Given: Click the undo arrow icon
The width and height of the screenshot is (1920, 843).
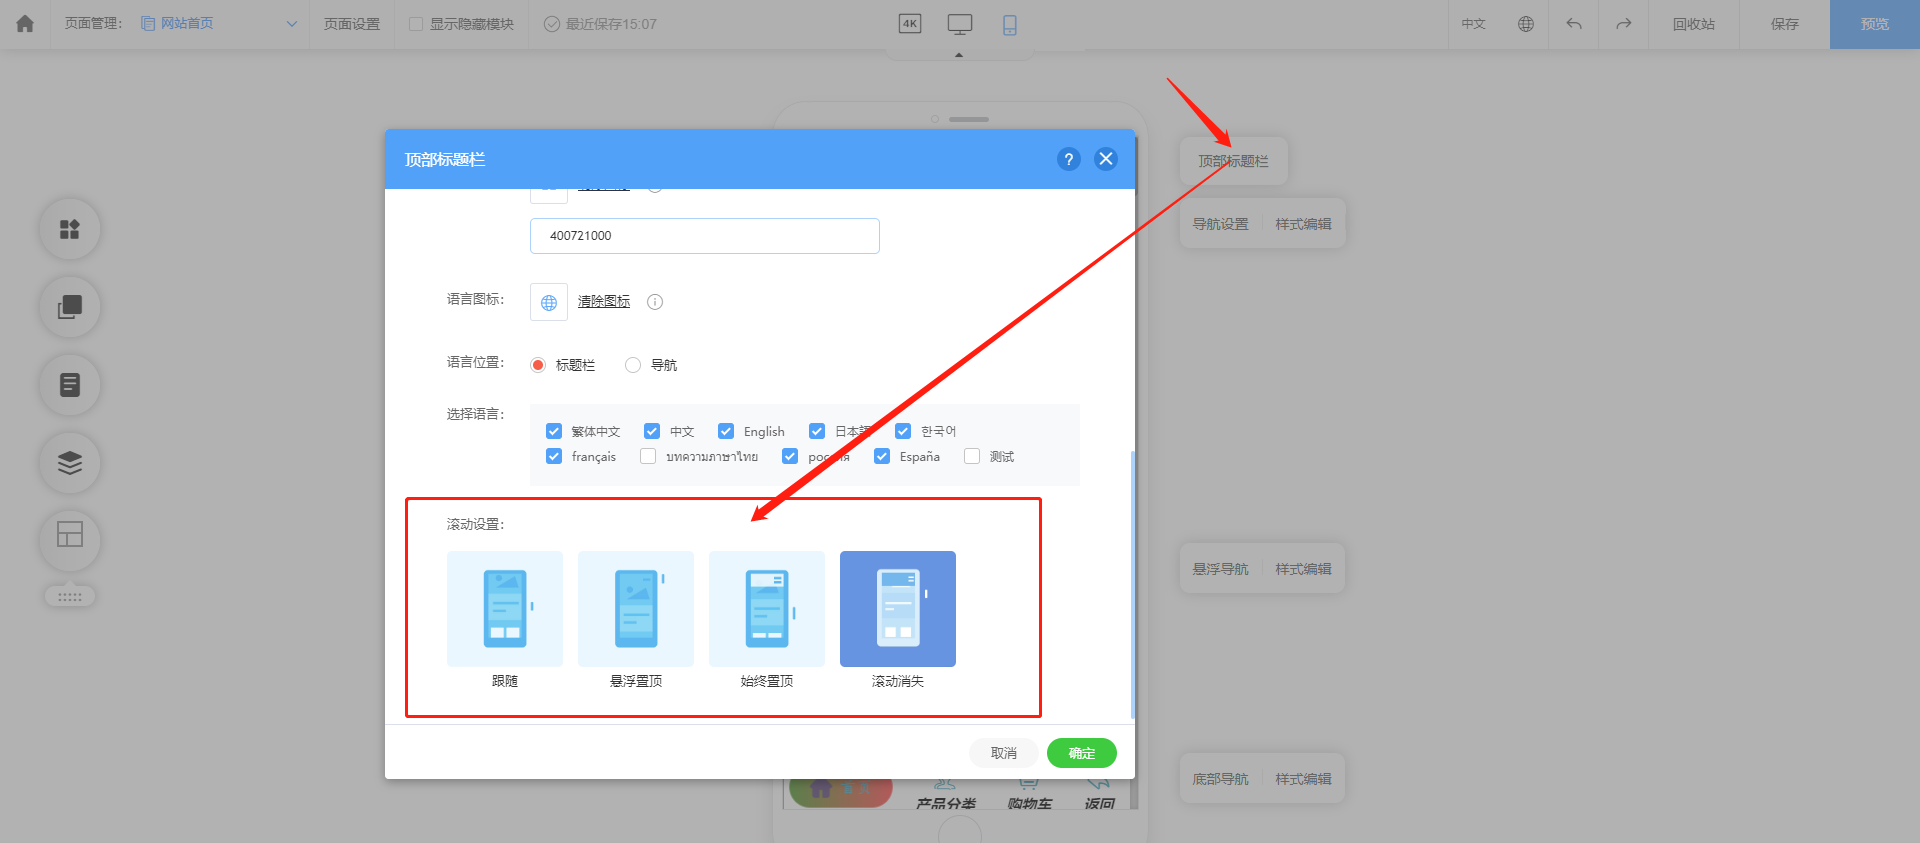Looking at the screenshot, I should click(1574, 24).
